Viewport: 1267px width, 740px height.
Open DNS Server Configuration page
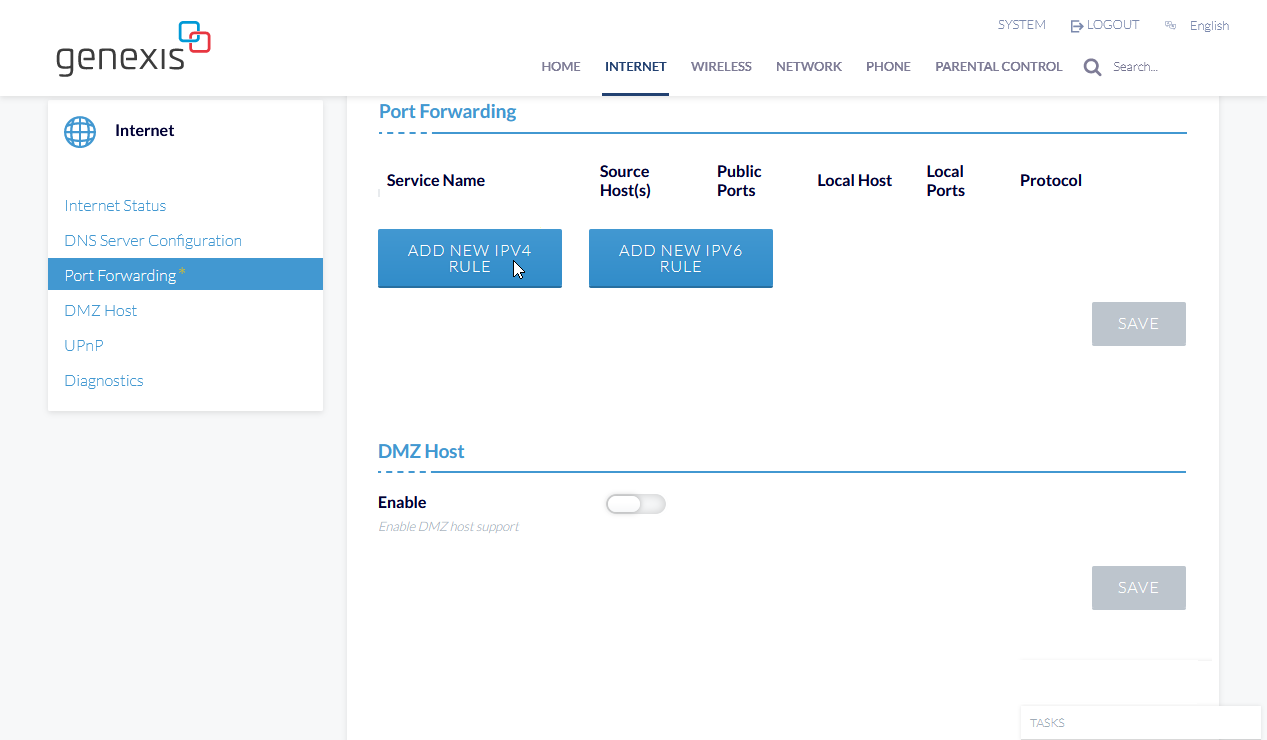pyautogui.click(x=153, y=241)
